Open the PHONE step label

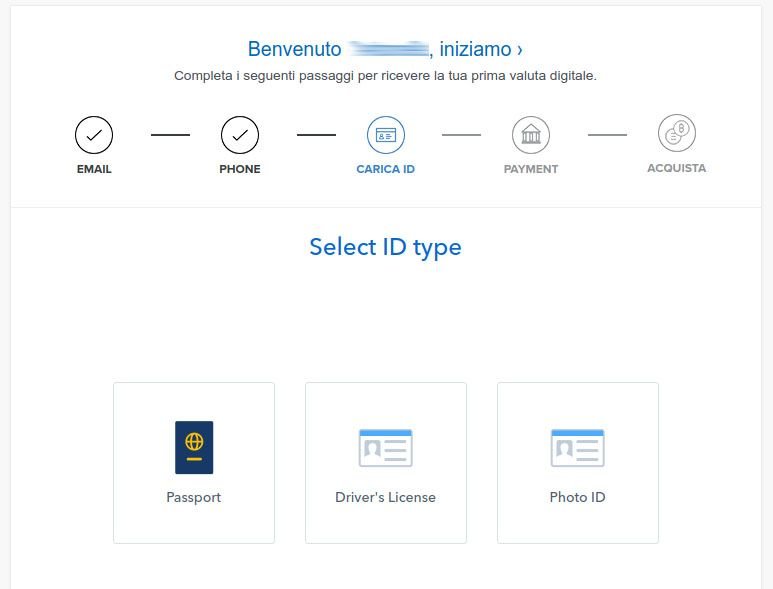[240, 169]
